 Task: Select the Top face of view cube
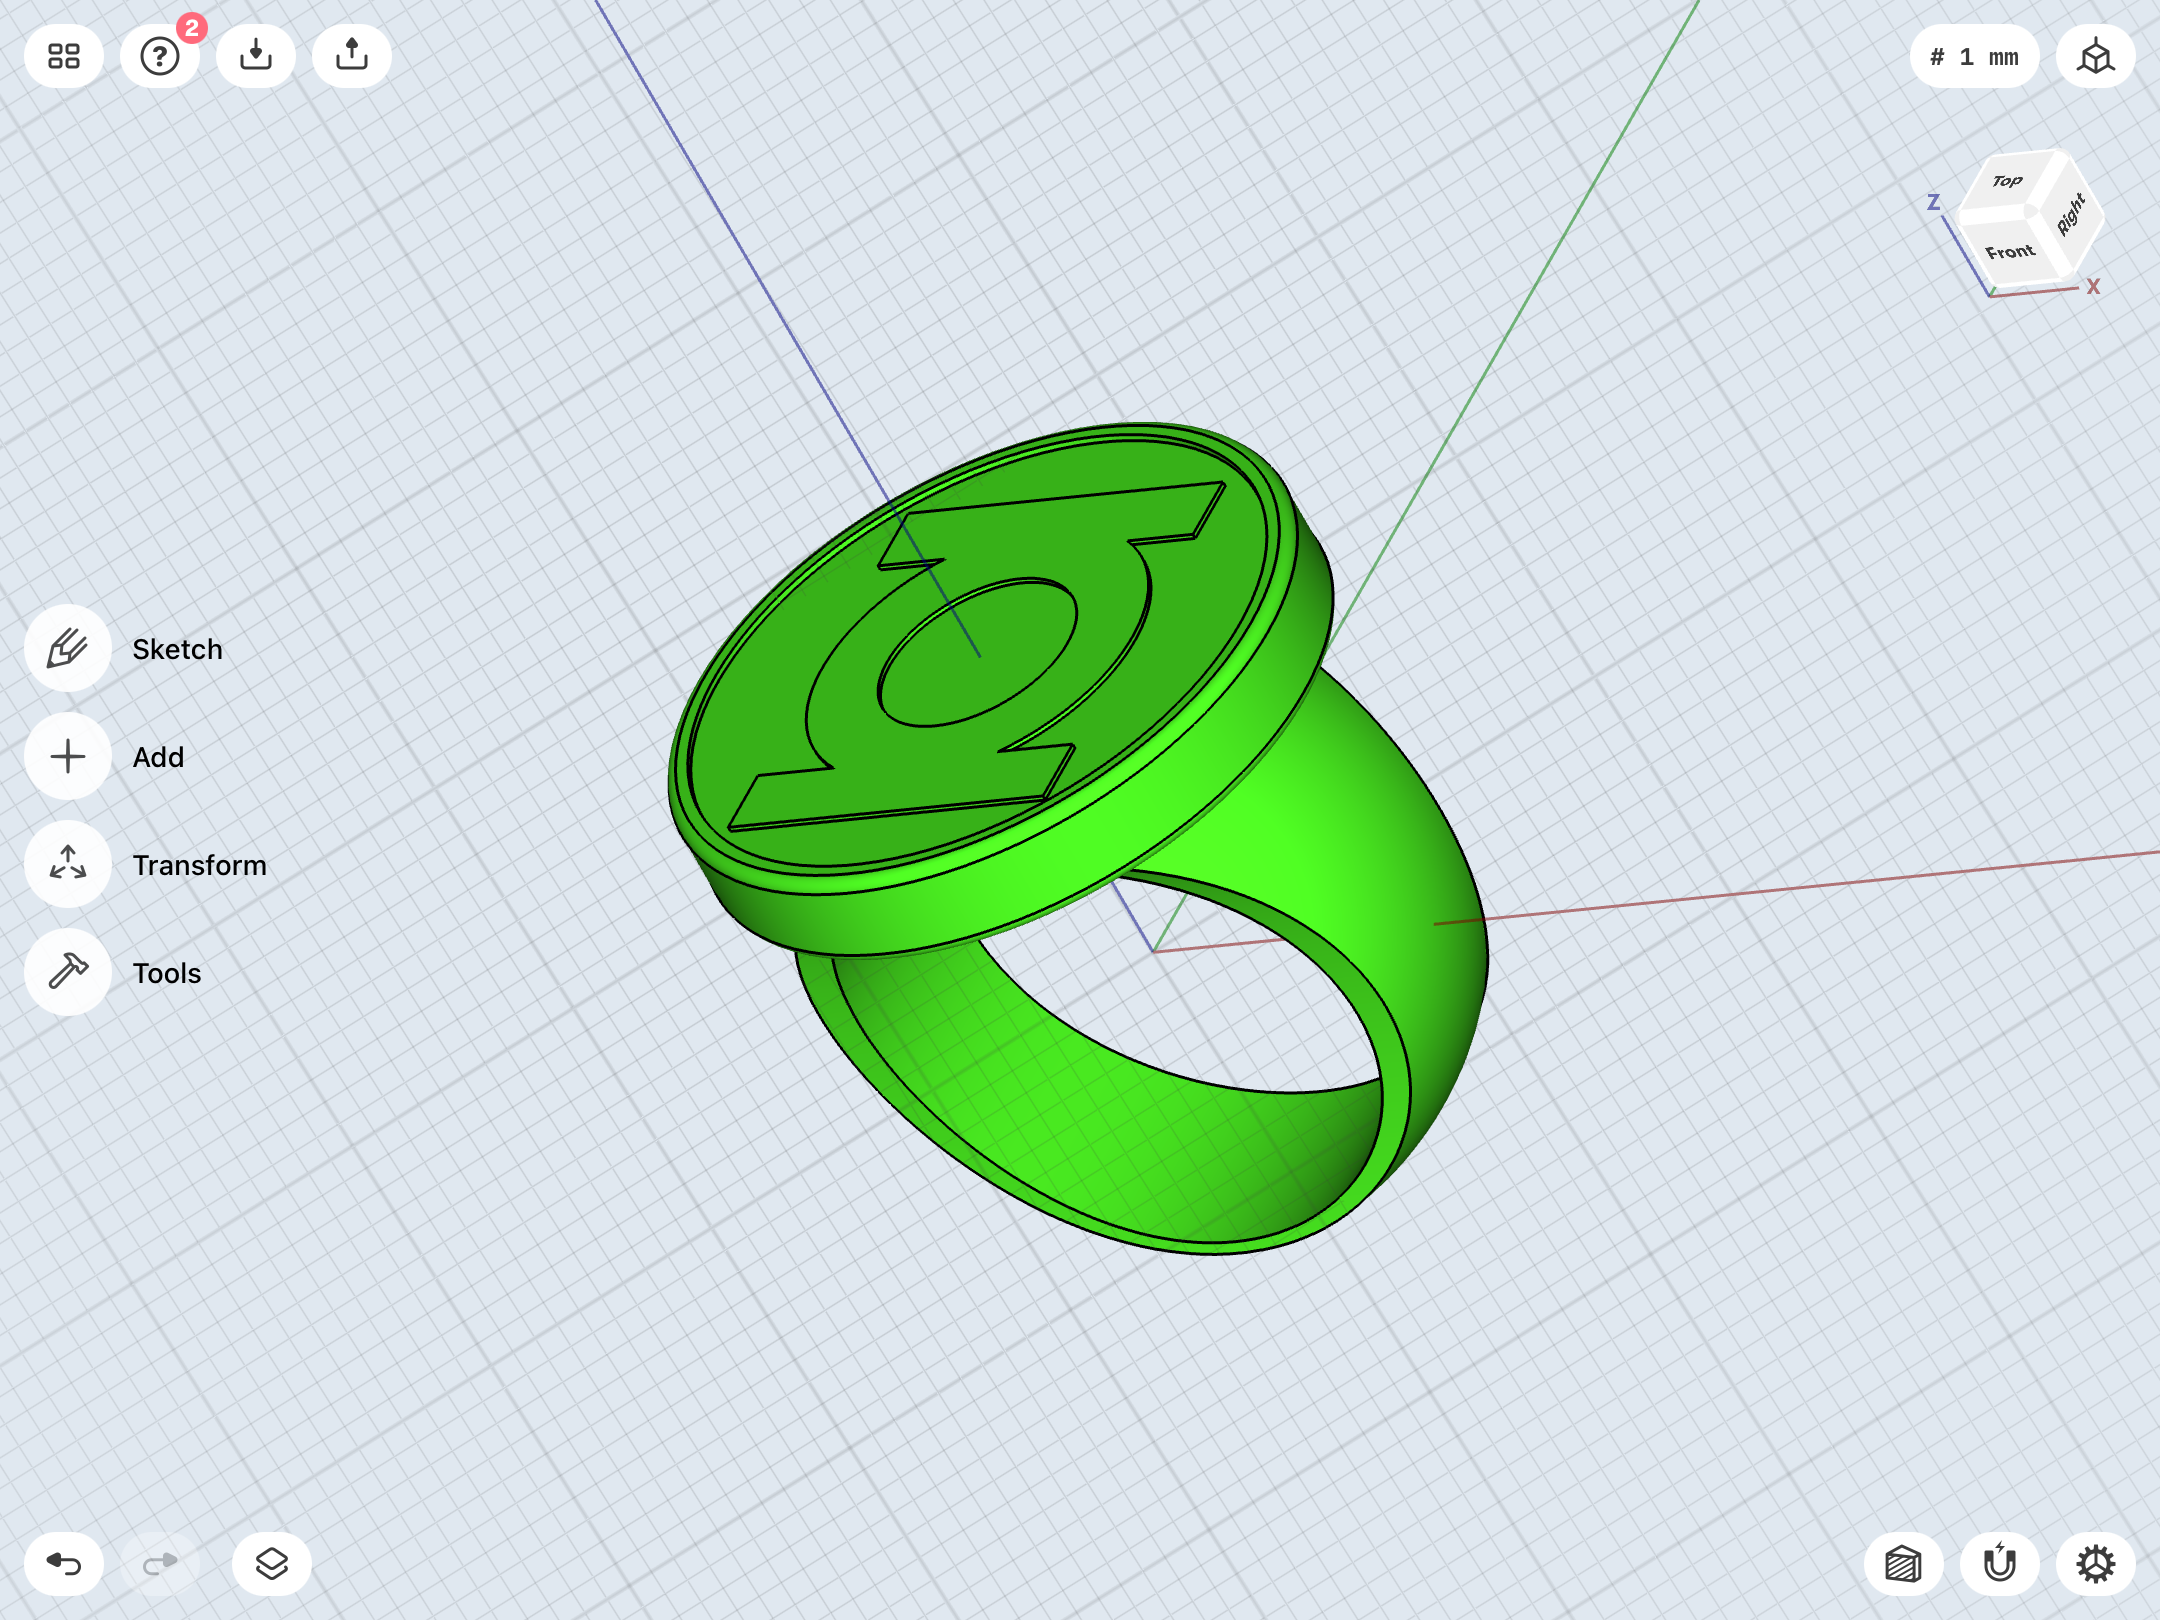2007,181
